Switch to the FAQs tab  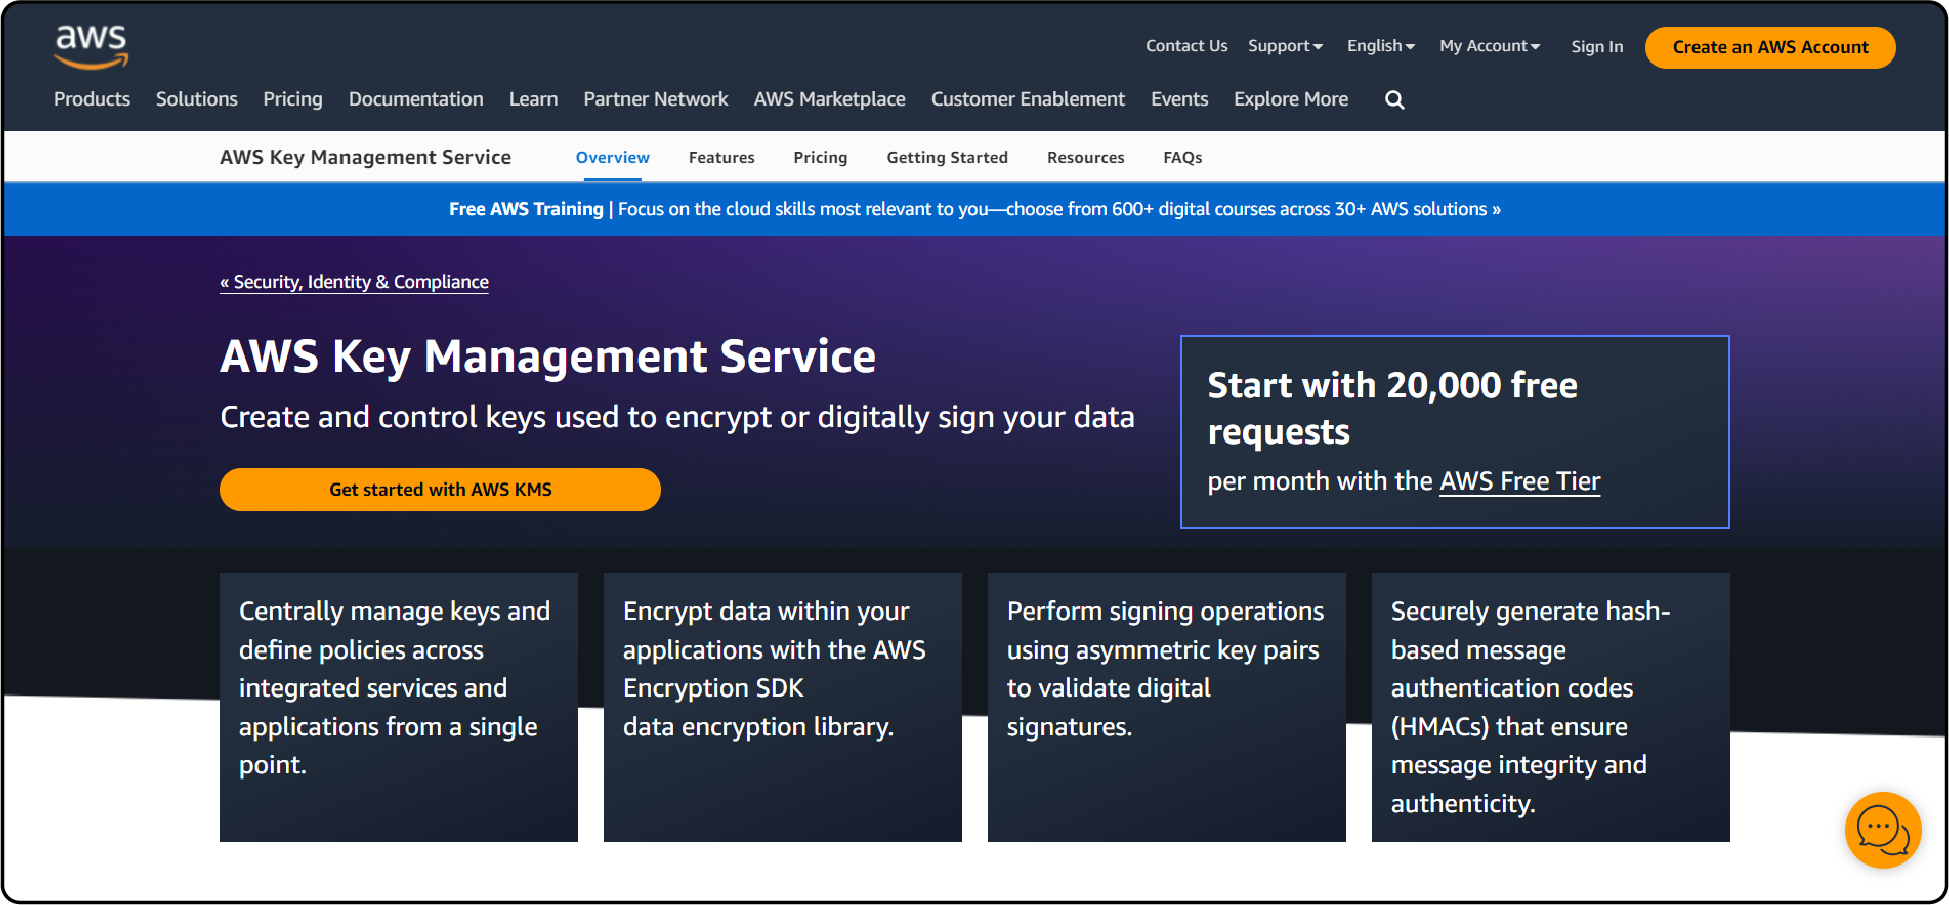[x=1183, y=158]
